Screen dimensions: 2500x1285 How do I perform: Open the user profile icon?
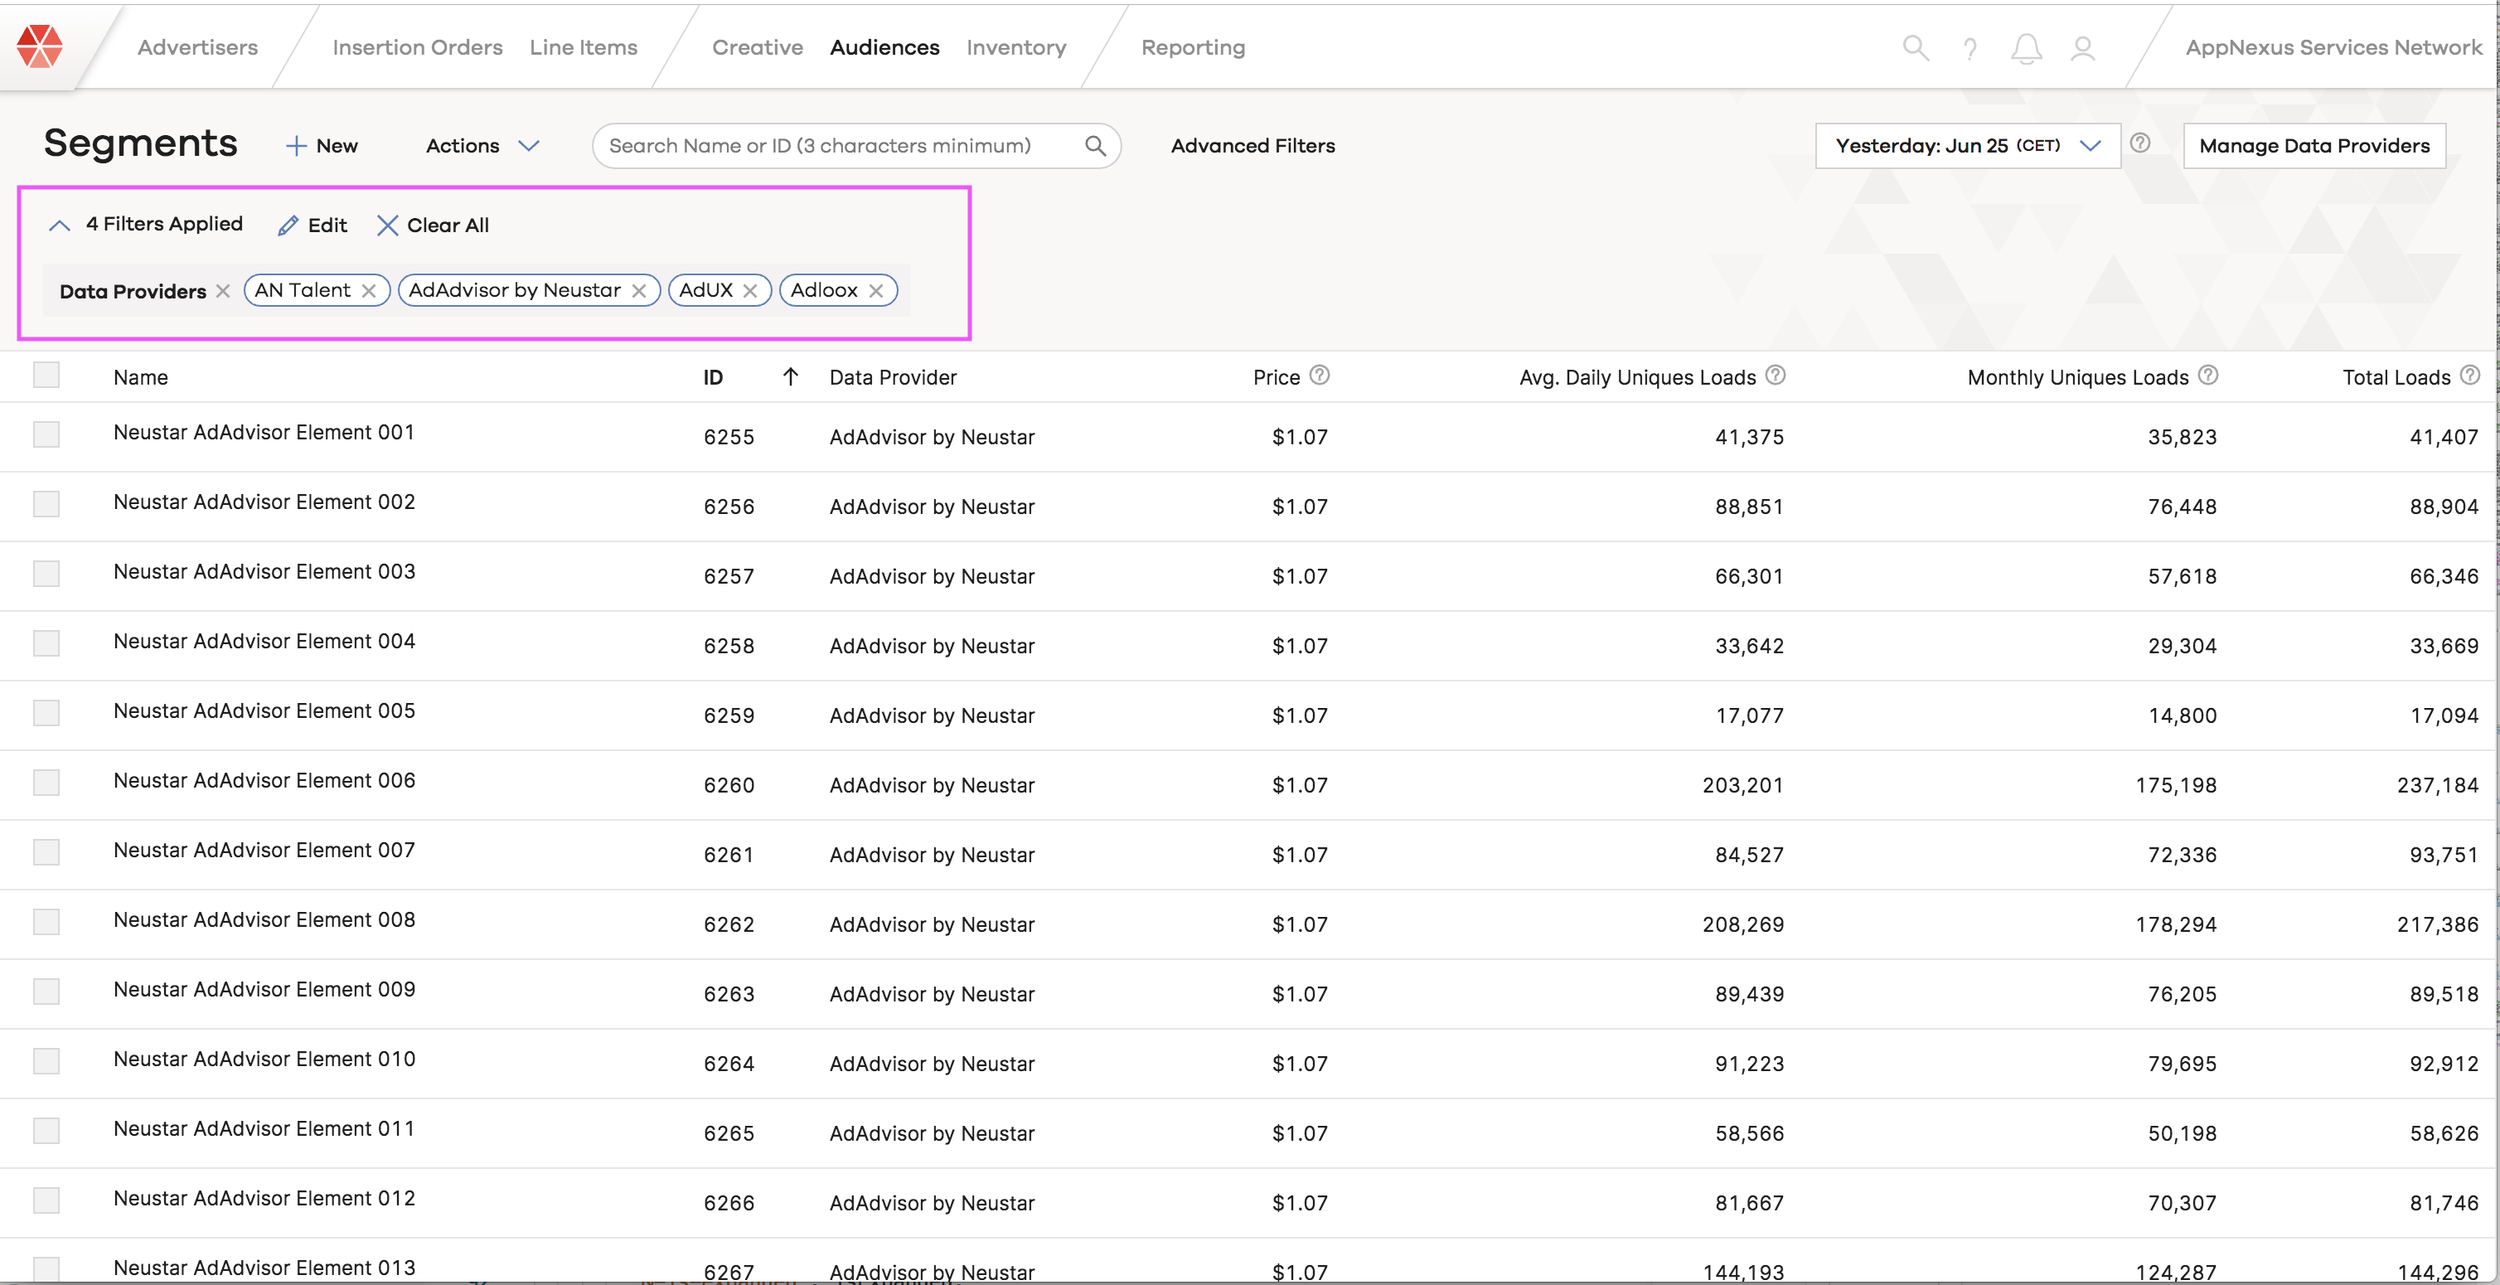pyautogui.click(x=2083, y=48)
